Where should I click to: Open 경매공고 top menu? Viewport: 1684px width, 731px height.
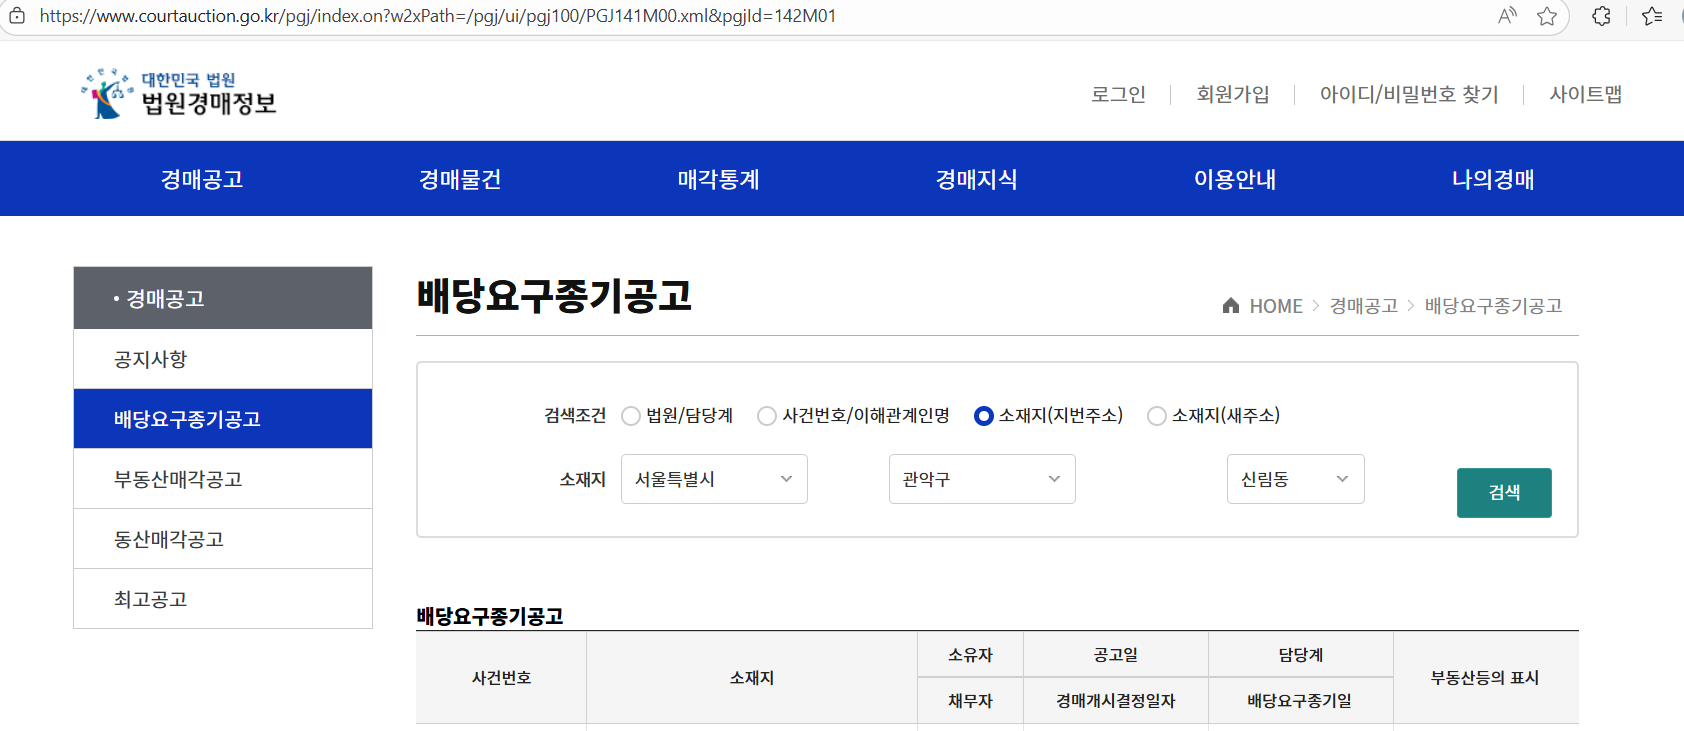pos(202,179)
